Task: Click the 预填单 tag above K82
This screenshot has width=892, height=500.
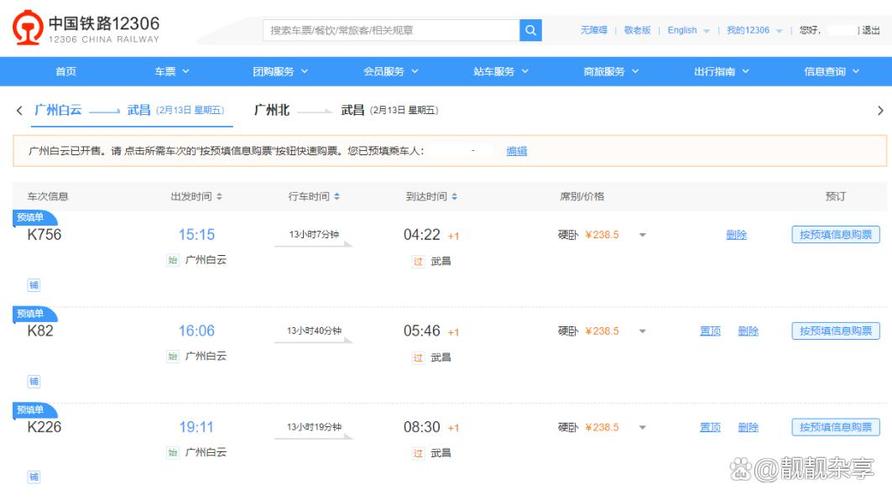Action: (x=34, y=313)
